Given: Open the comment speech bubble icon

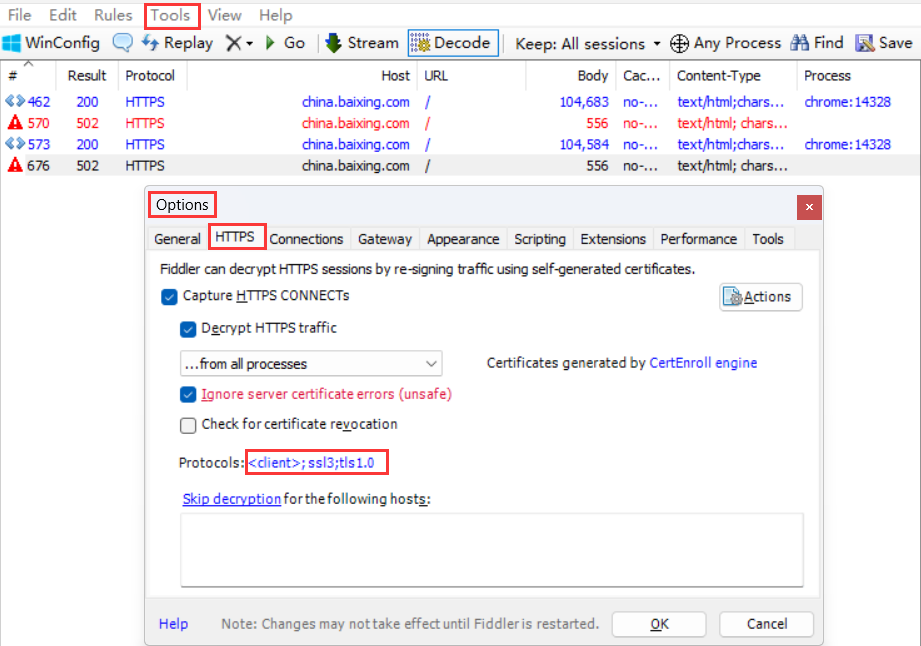Looking at the screenshot, I should tap(122, 43).
